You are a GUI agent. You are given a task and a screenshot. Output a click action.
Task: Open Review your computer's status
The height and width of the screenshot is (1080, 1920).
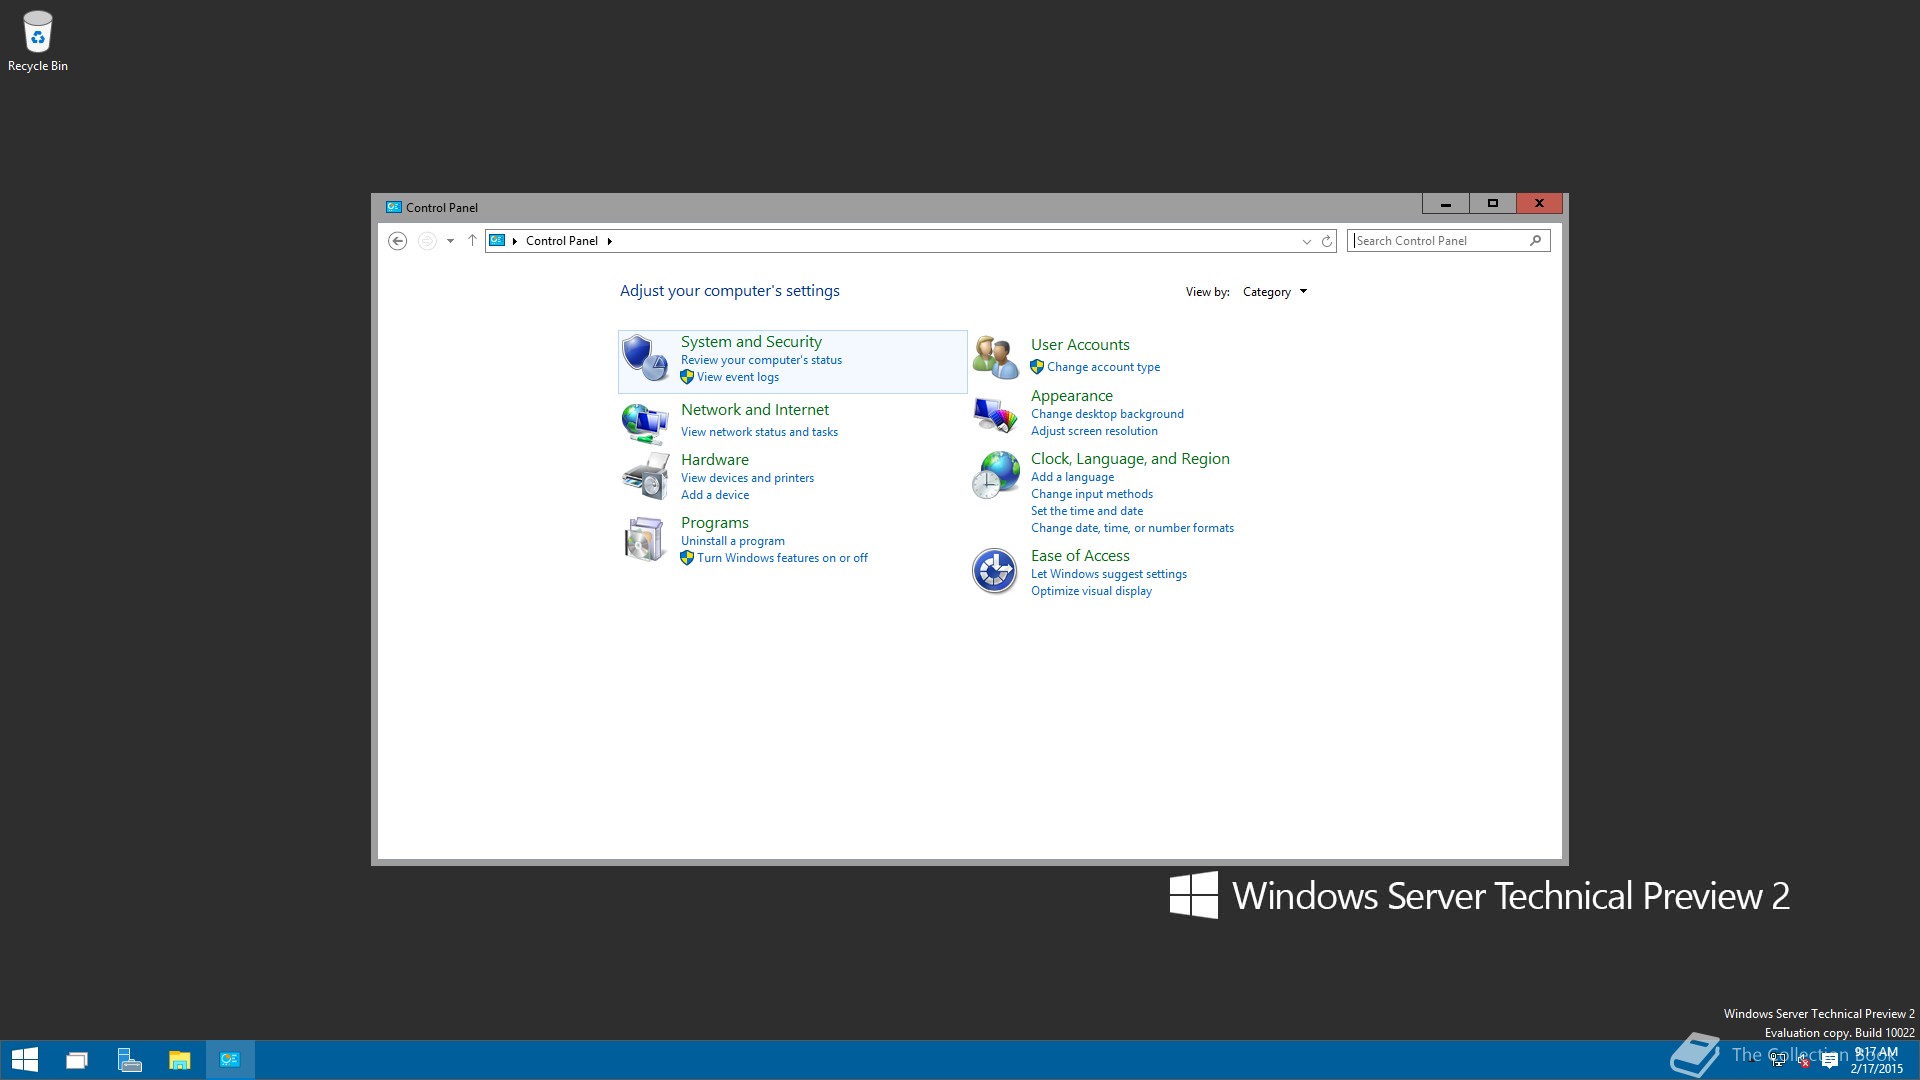[761, 360]
